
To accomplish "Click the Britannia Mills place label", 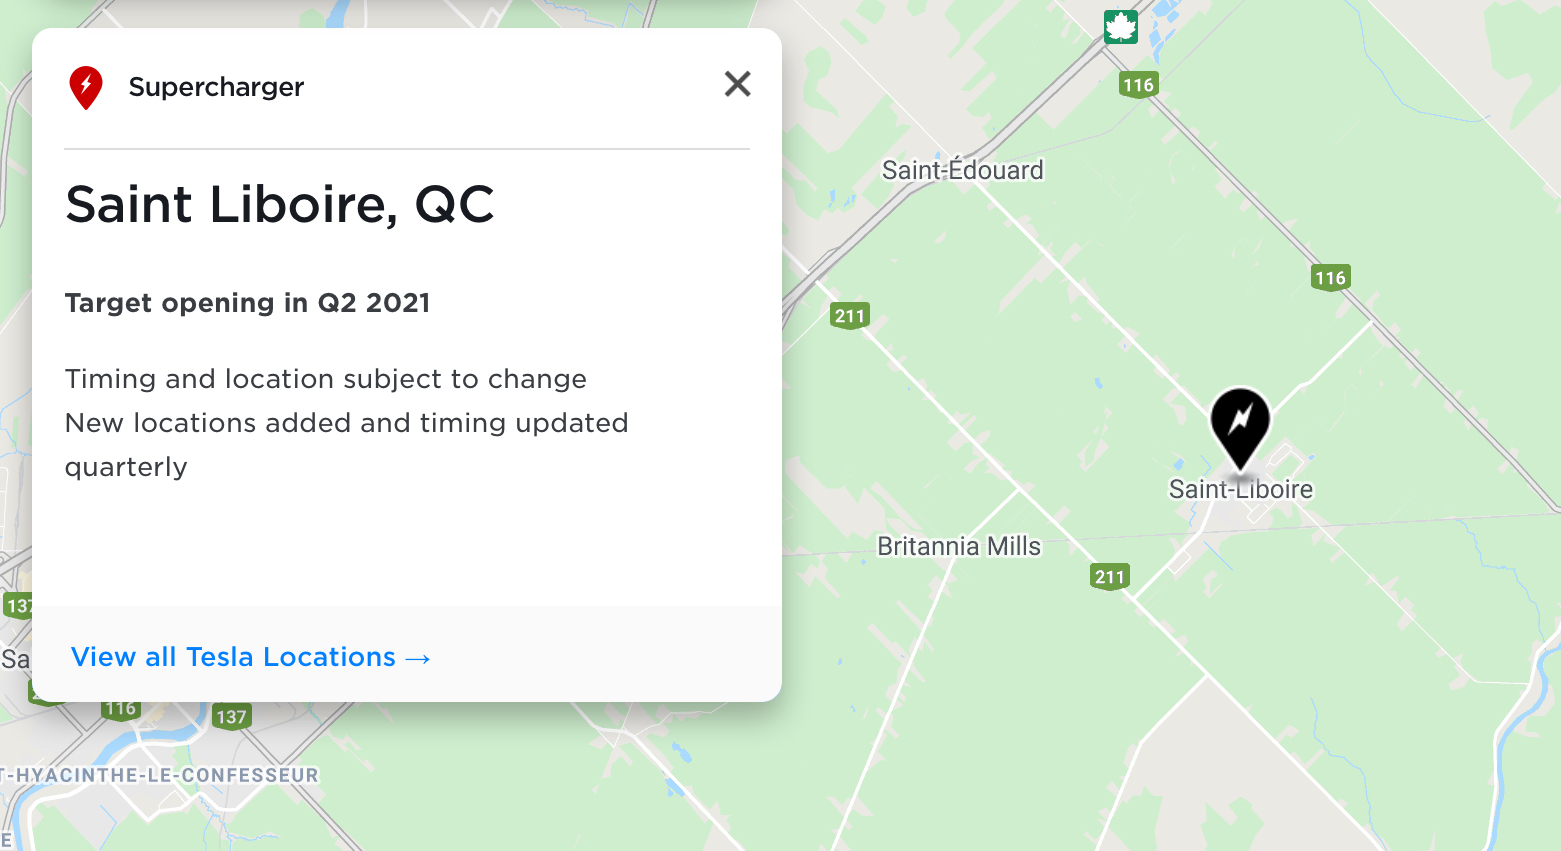I will coord(958,546).
